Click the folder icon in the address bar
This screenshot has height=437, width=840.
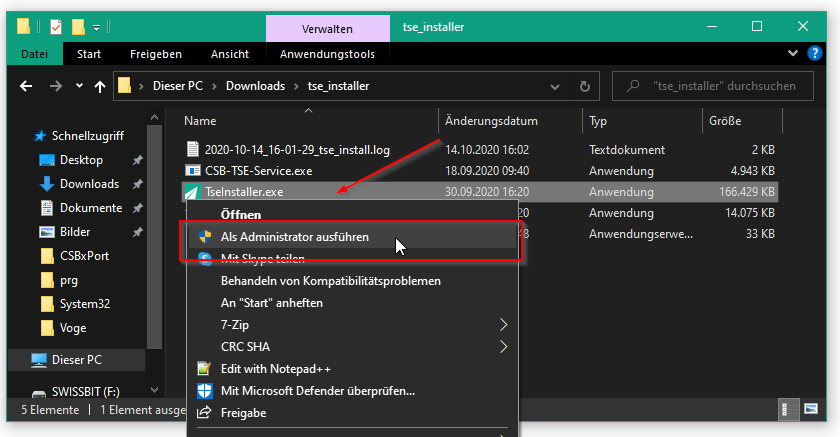(124, 86)
